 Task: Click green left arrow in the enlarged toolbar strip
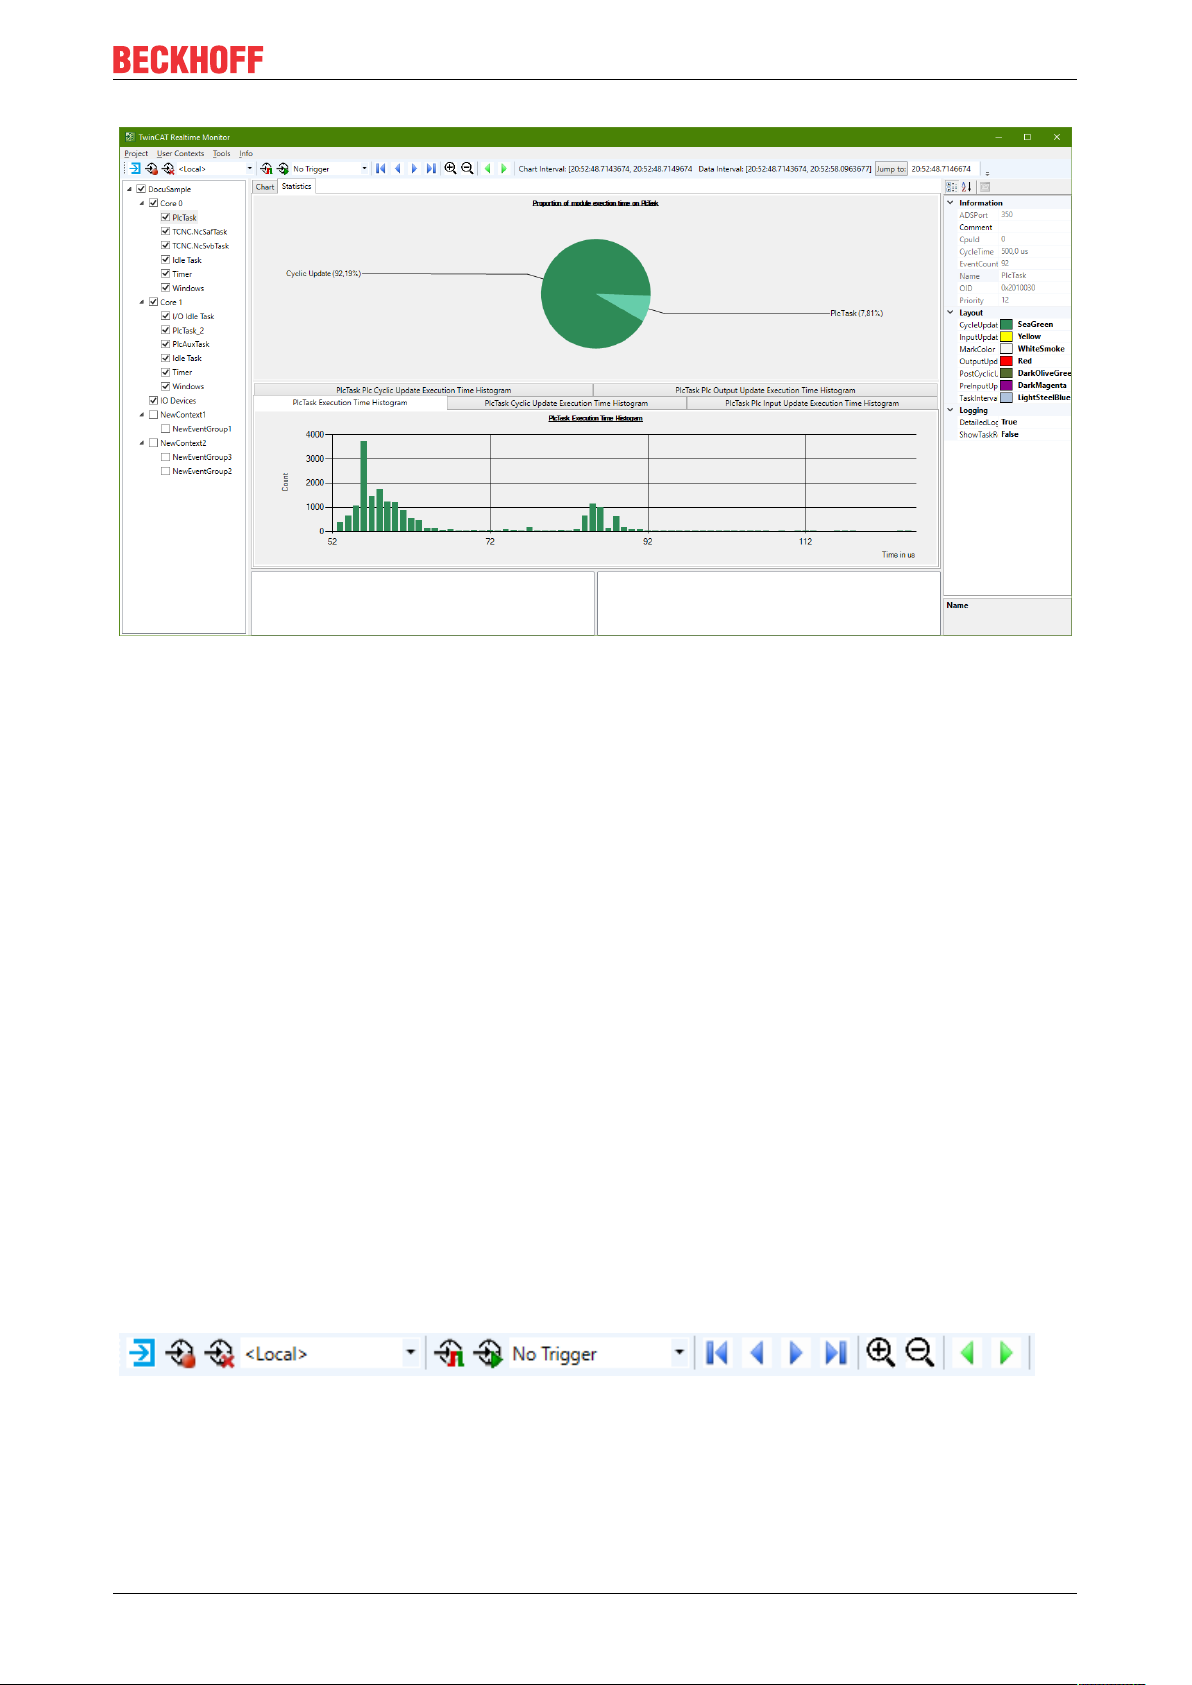[x=967, y=1353]
